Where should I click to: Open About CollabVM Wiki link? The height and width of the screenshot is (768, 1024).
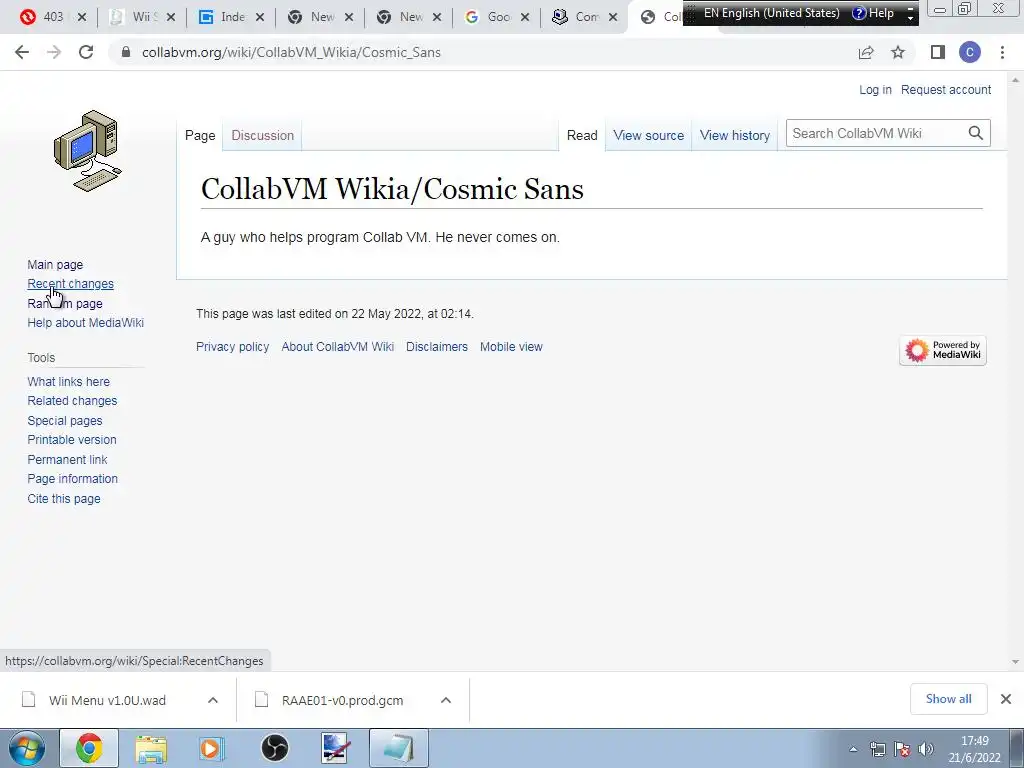pyautogui.click(x=338, y=347)
